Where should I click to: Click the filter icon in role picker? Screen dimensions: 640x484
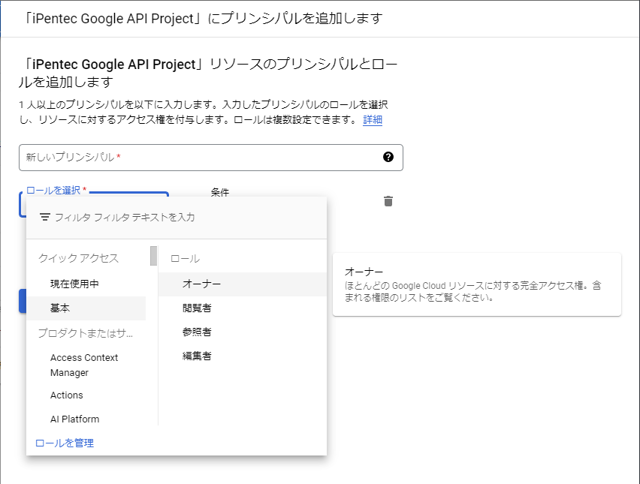pyautogui.click(x=45, y=217)
